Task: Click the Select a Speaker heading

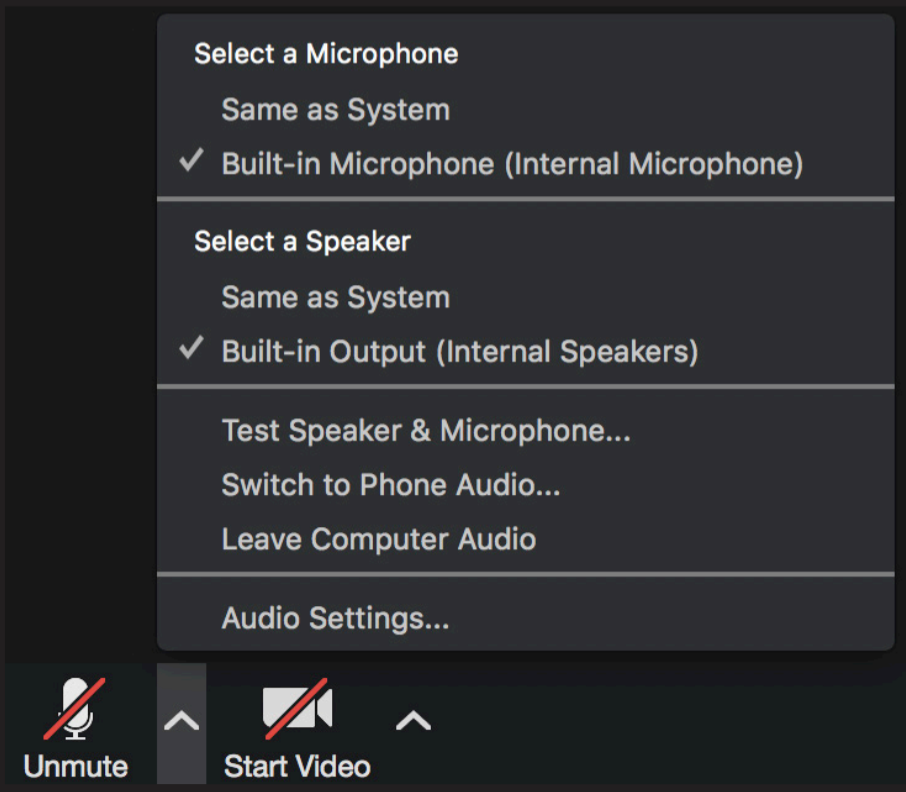Action: [302, 242]
